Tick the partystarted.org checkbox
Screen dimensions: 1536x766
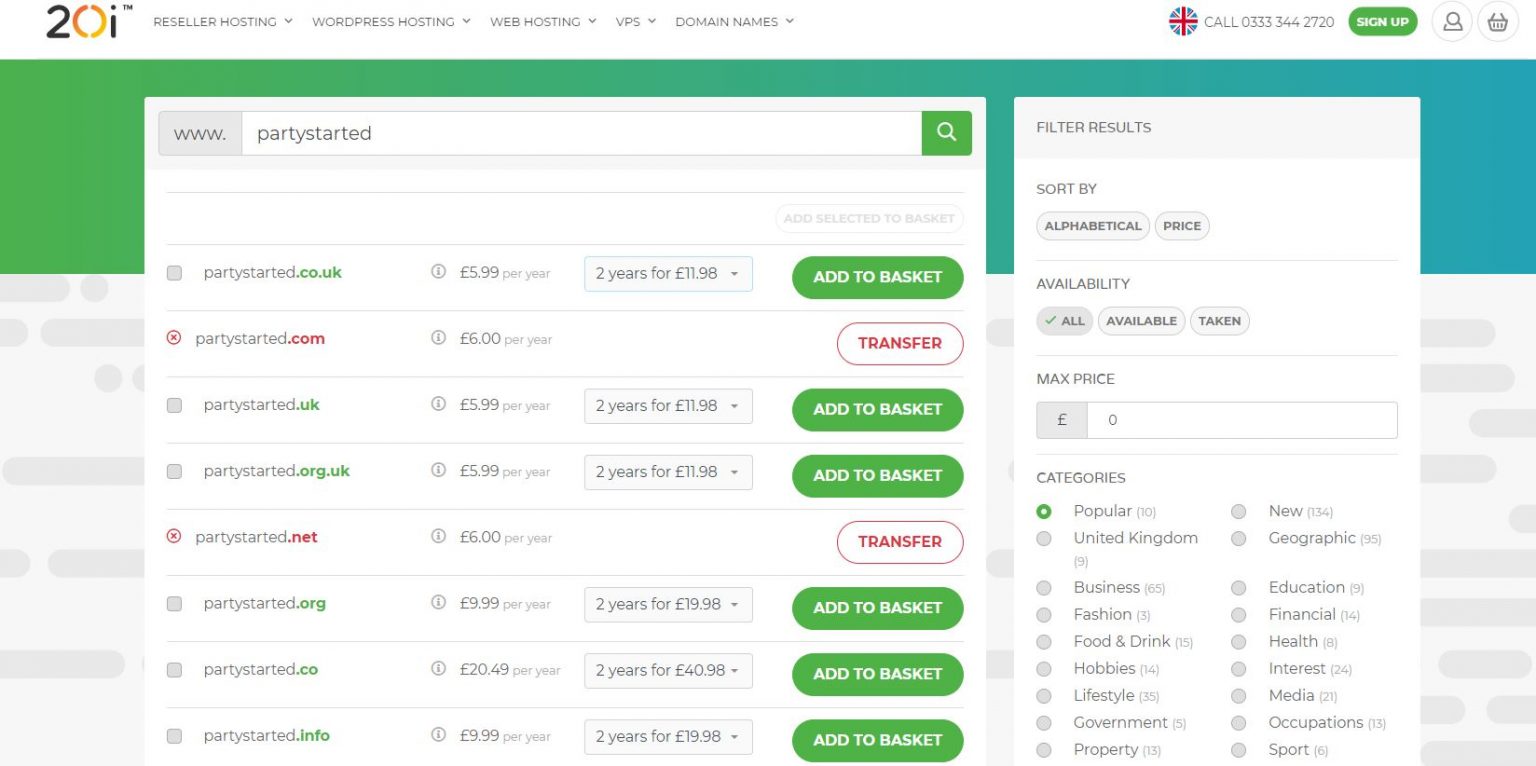pos(175,604)
